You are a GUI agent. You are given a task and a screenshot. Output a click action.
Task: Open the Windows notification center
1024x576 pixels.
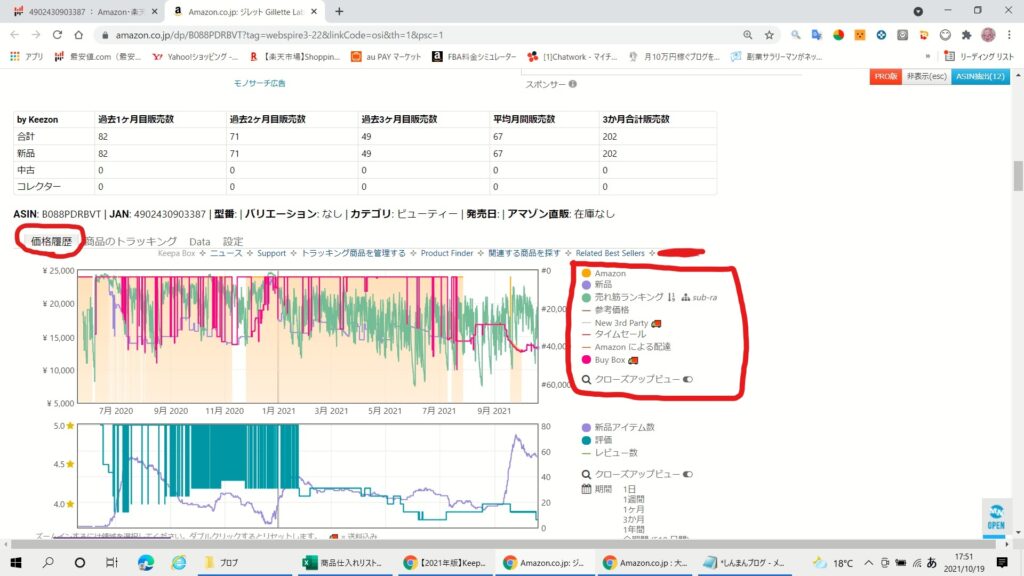click(1002, 562)
